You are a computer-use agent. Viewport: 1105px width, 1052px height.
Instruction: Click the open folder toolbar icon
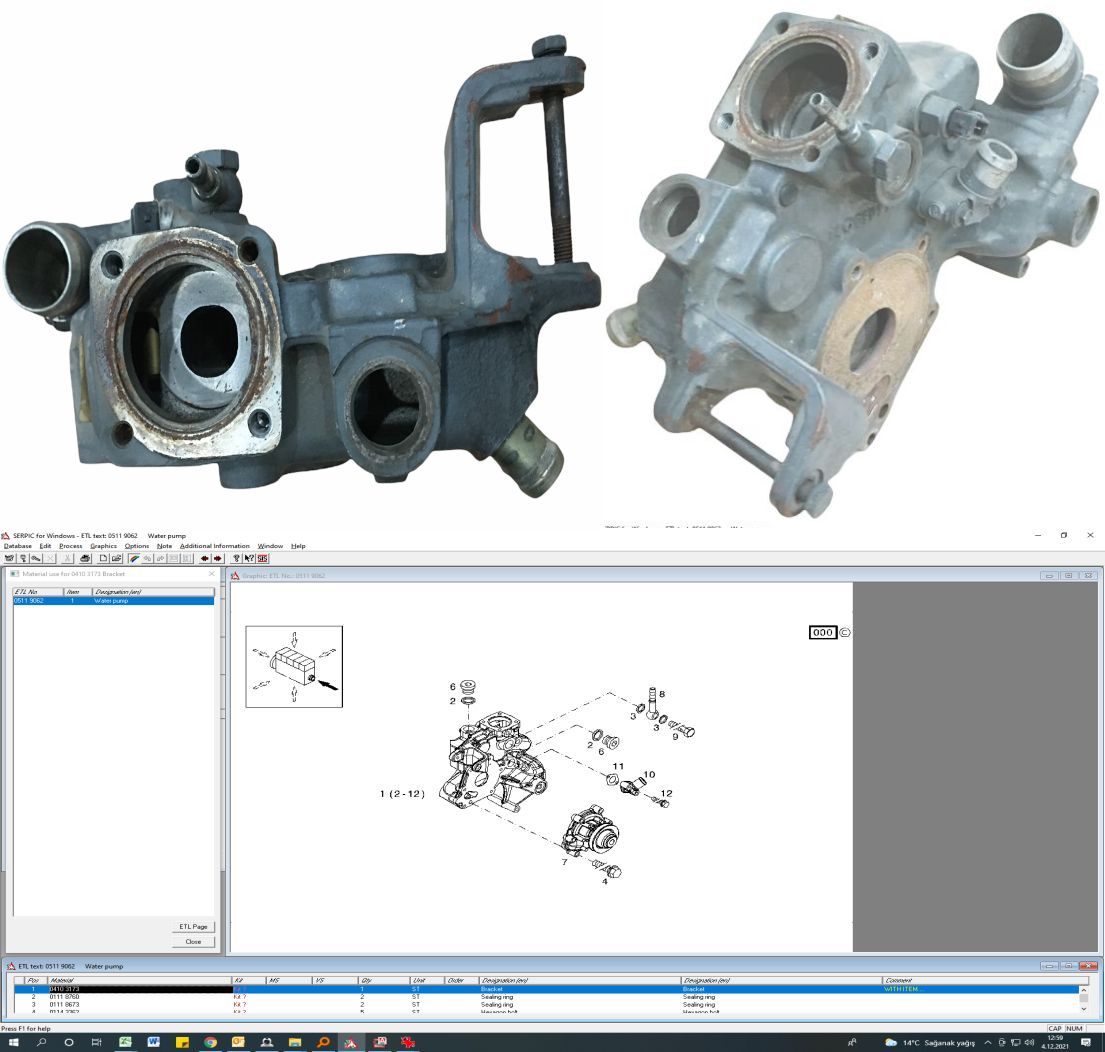(x=116, y=558)
